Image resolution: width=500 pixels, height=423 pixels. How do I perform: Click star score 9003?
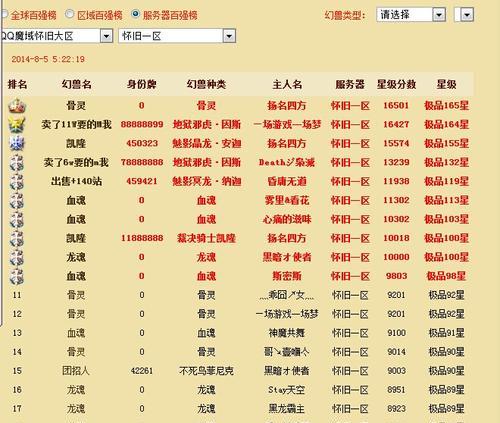[396, 371]
